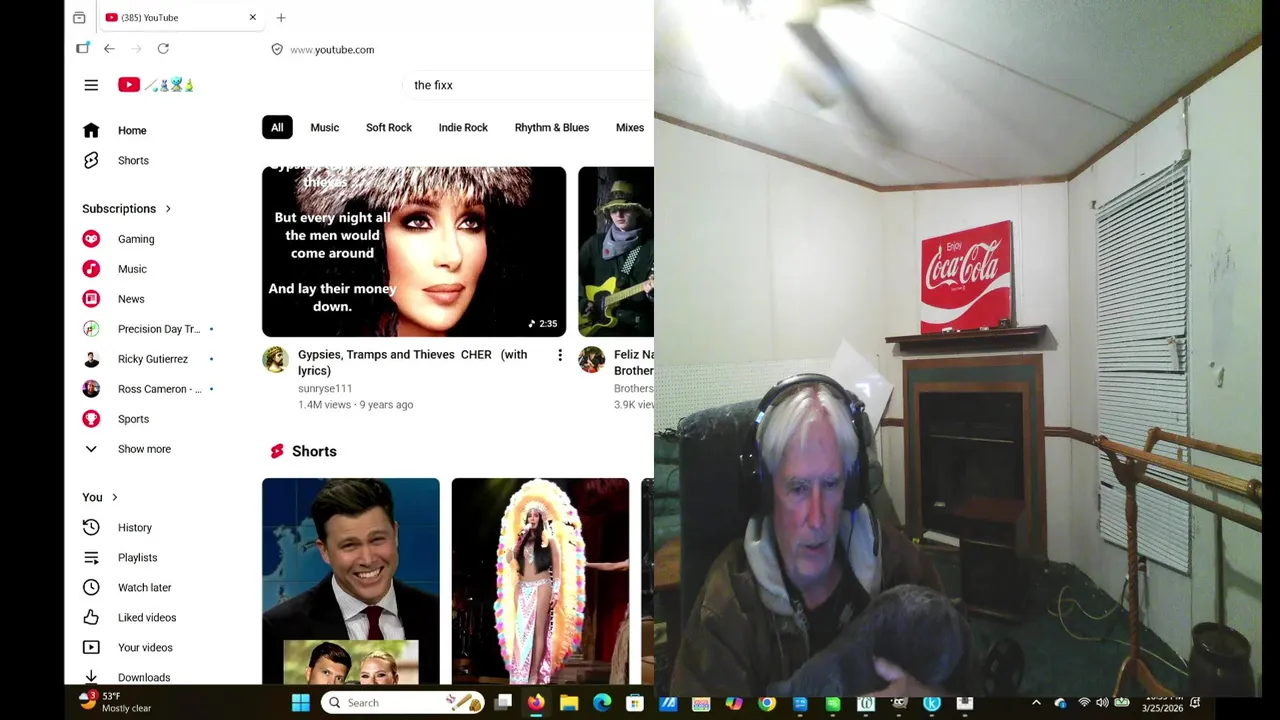Open File Explorer from the taskbar
The width and height of the screenshot is (1280, 720).
[x=569, y=703]
